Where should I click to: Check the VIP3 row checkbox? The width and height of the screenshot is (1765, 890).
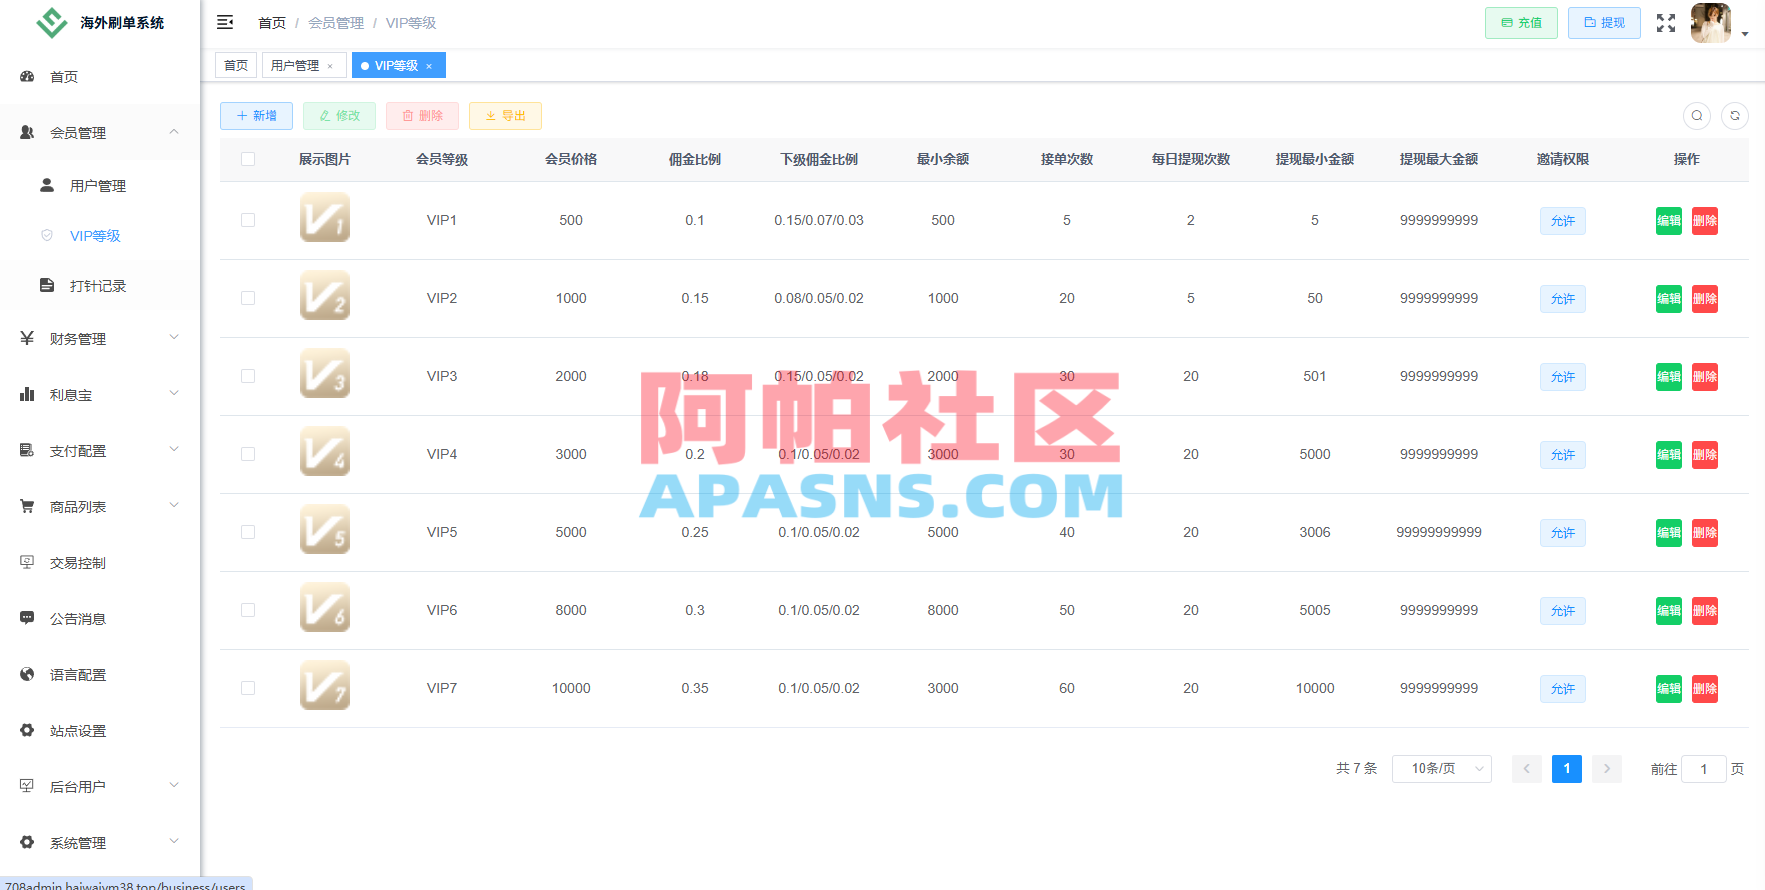click(248, 376)
